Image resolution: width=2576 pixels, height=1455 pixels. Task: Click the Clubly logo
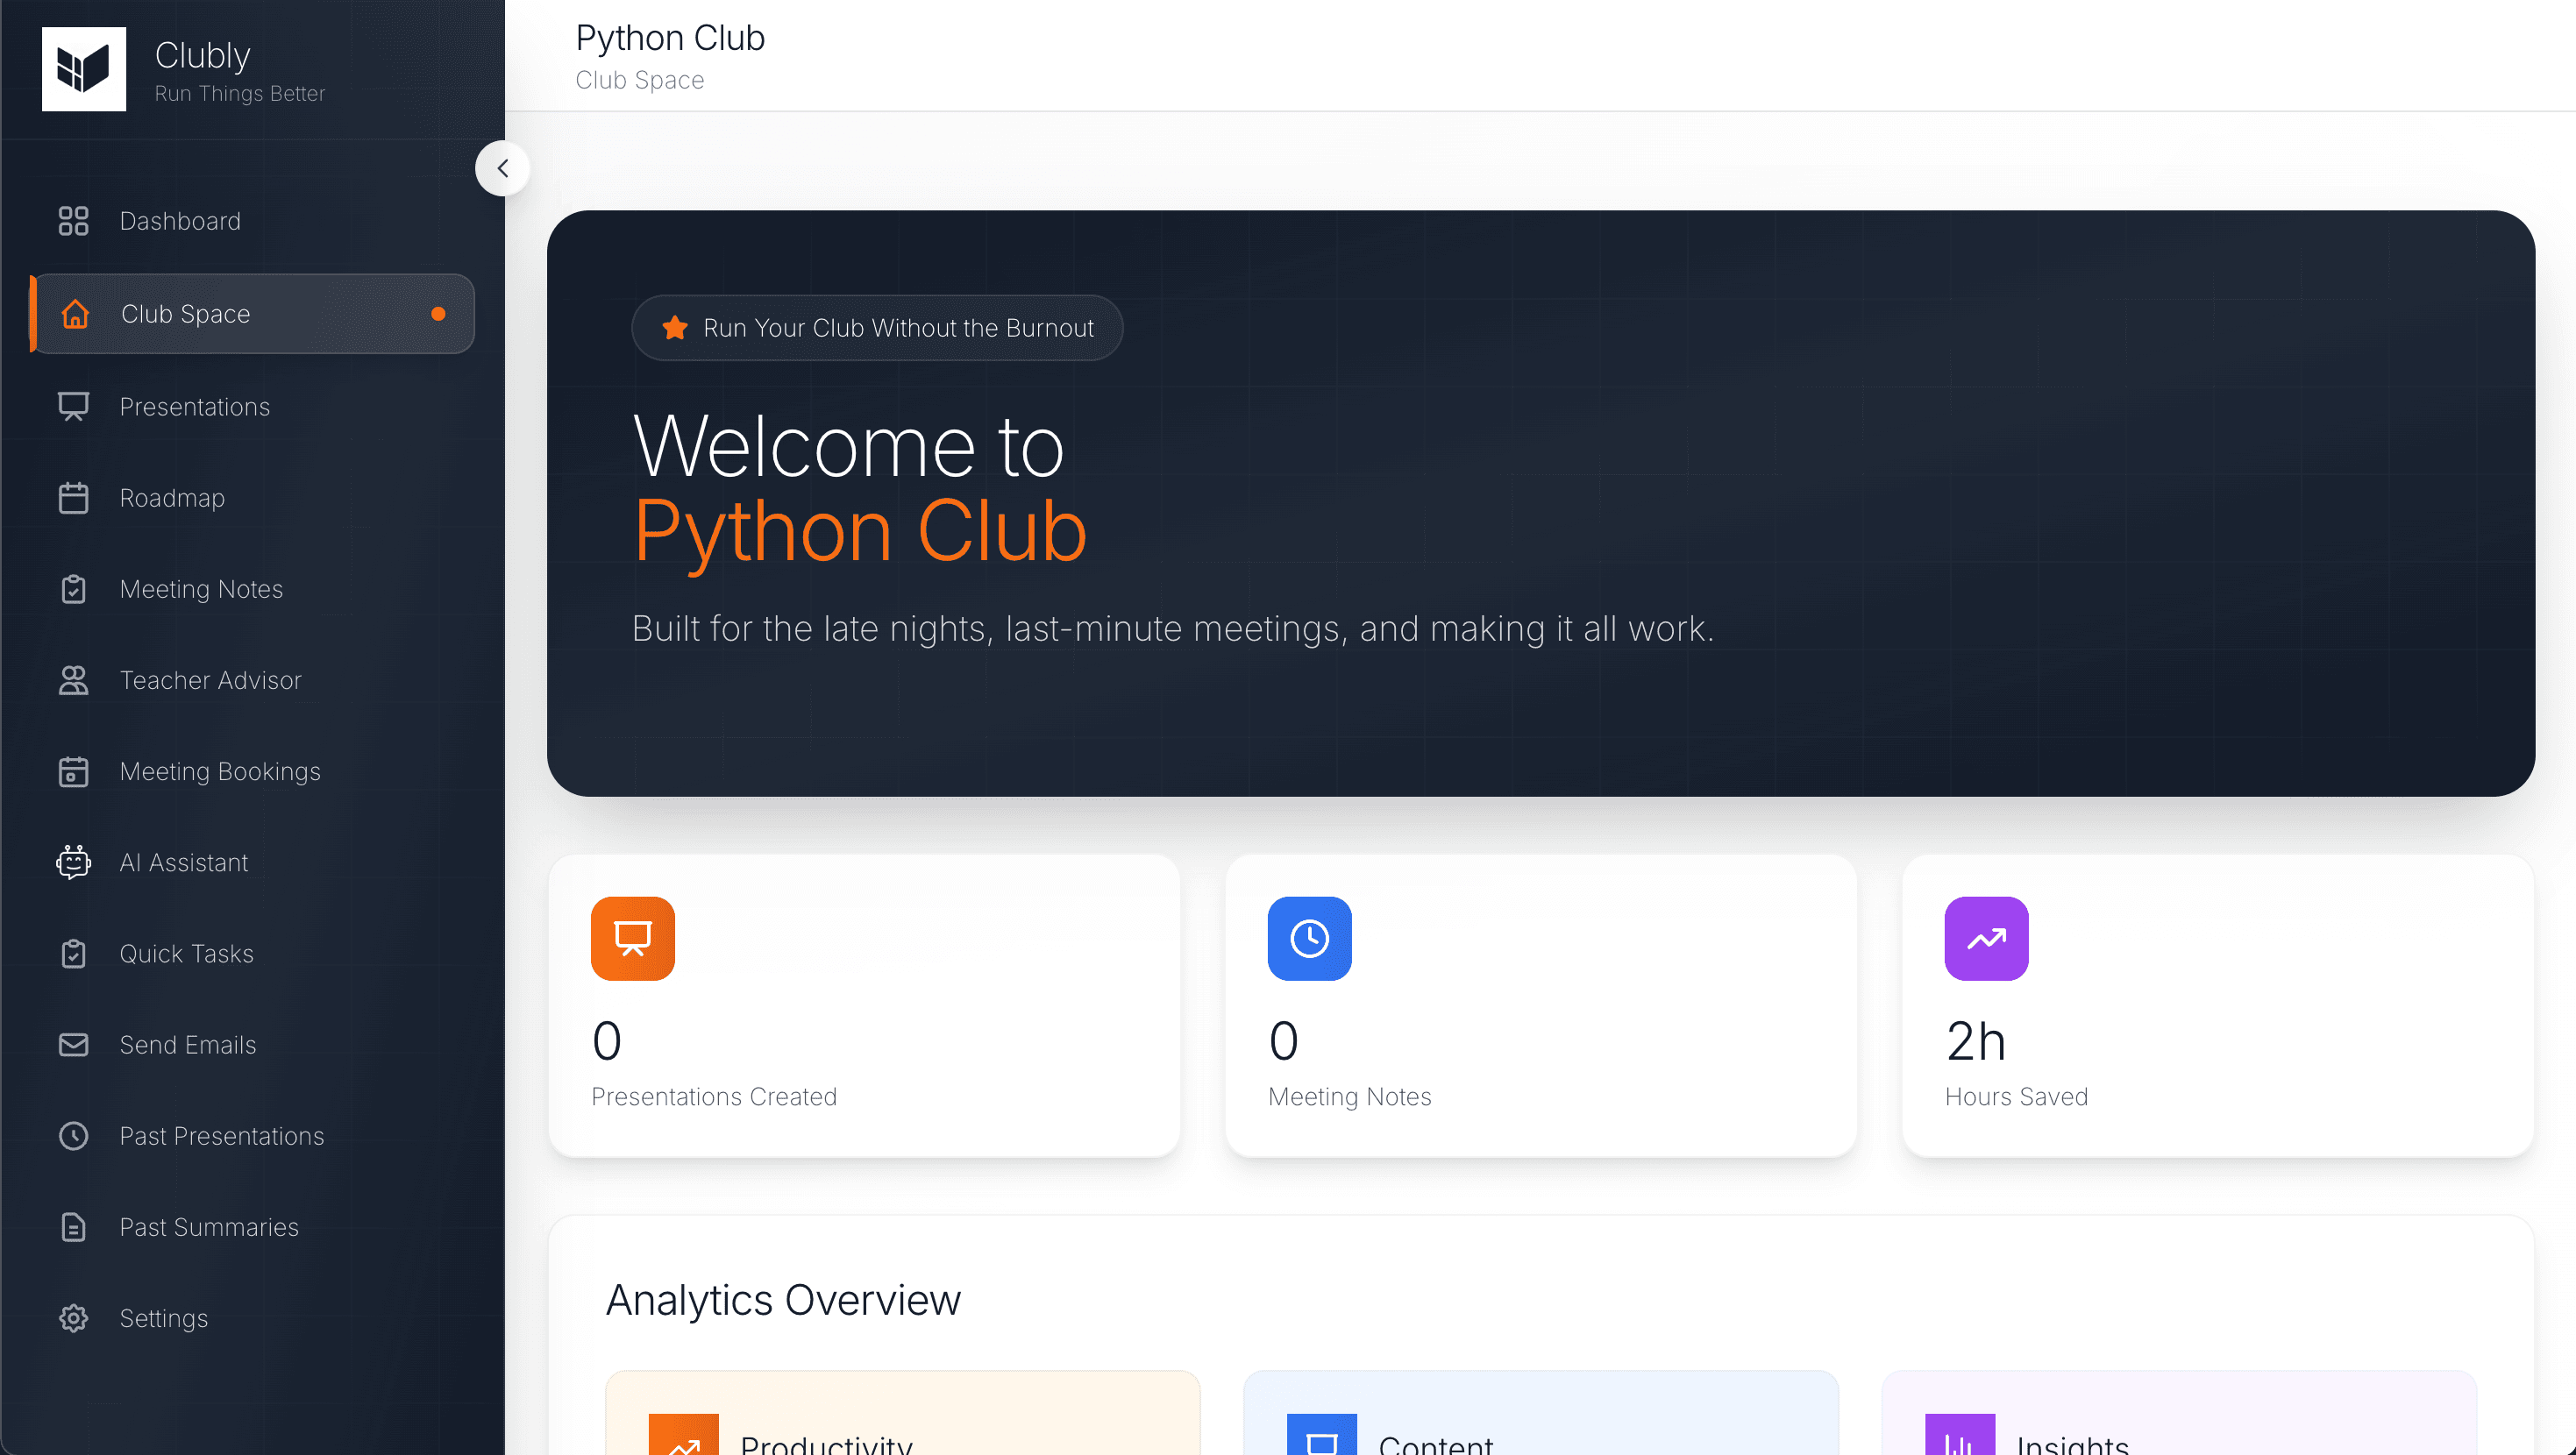click(x=84, y=69)
